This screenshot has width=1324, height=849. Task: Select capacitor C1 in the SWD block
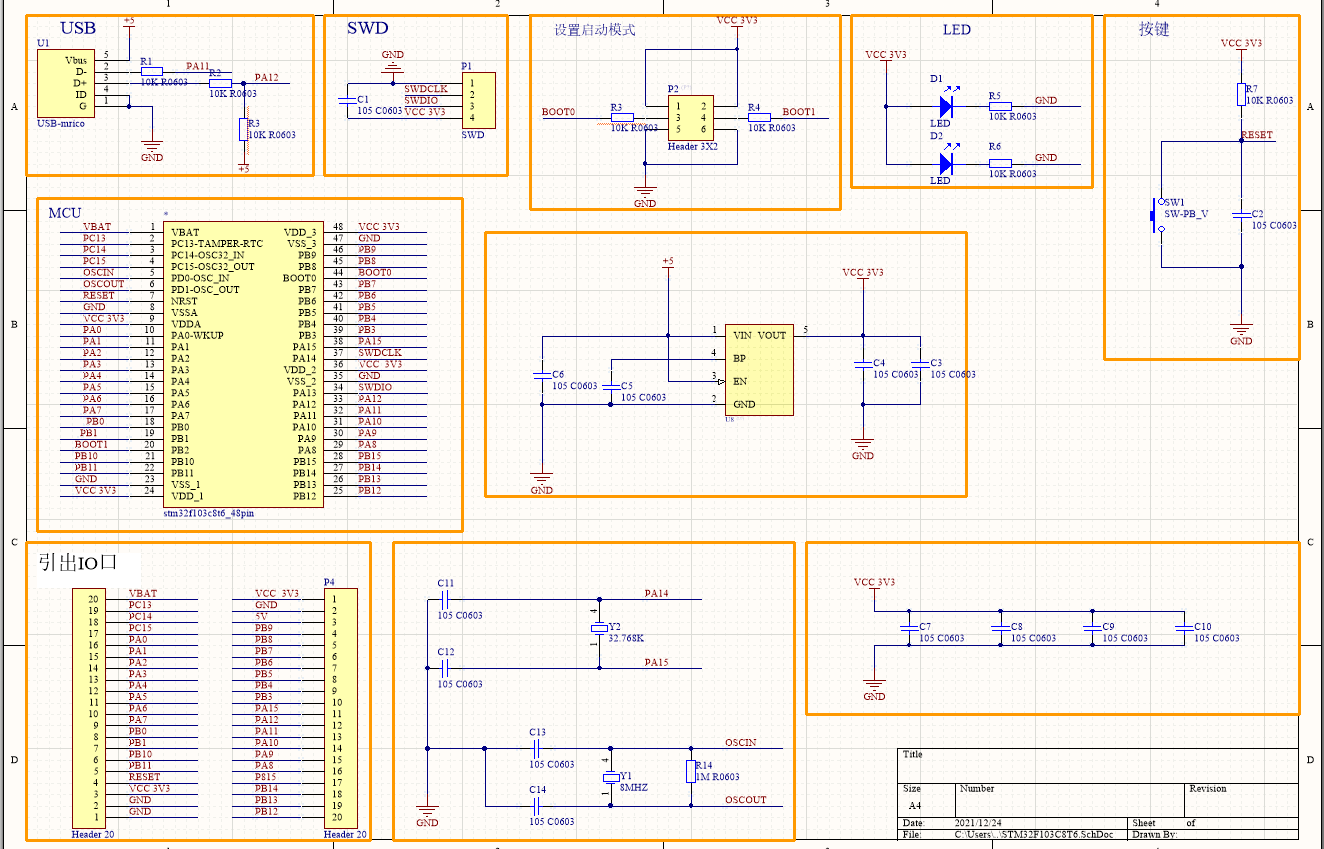(346, 100)
